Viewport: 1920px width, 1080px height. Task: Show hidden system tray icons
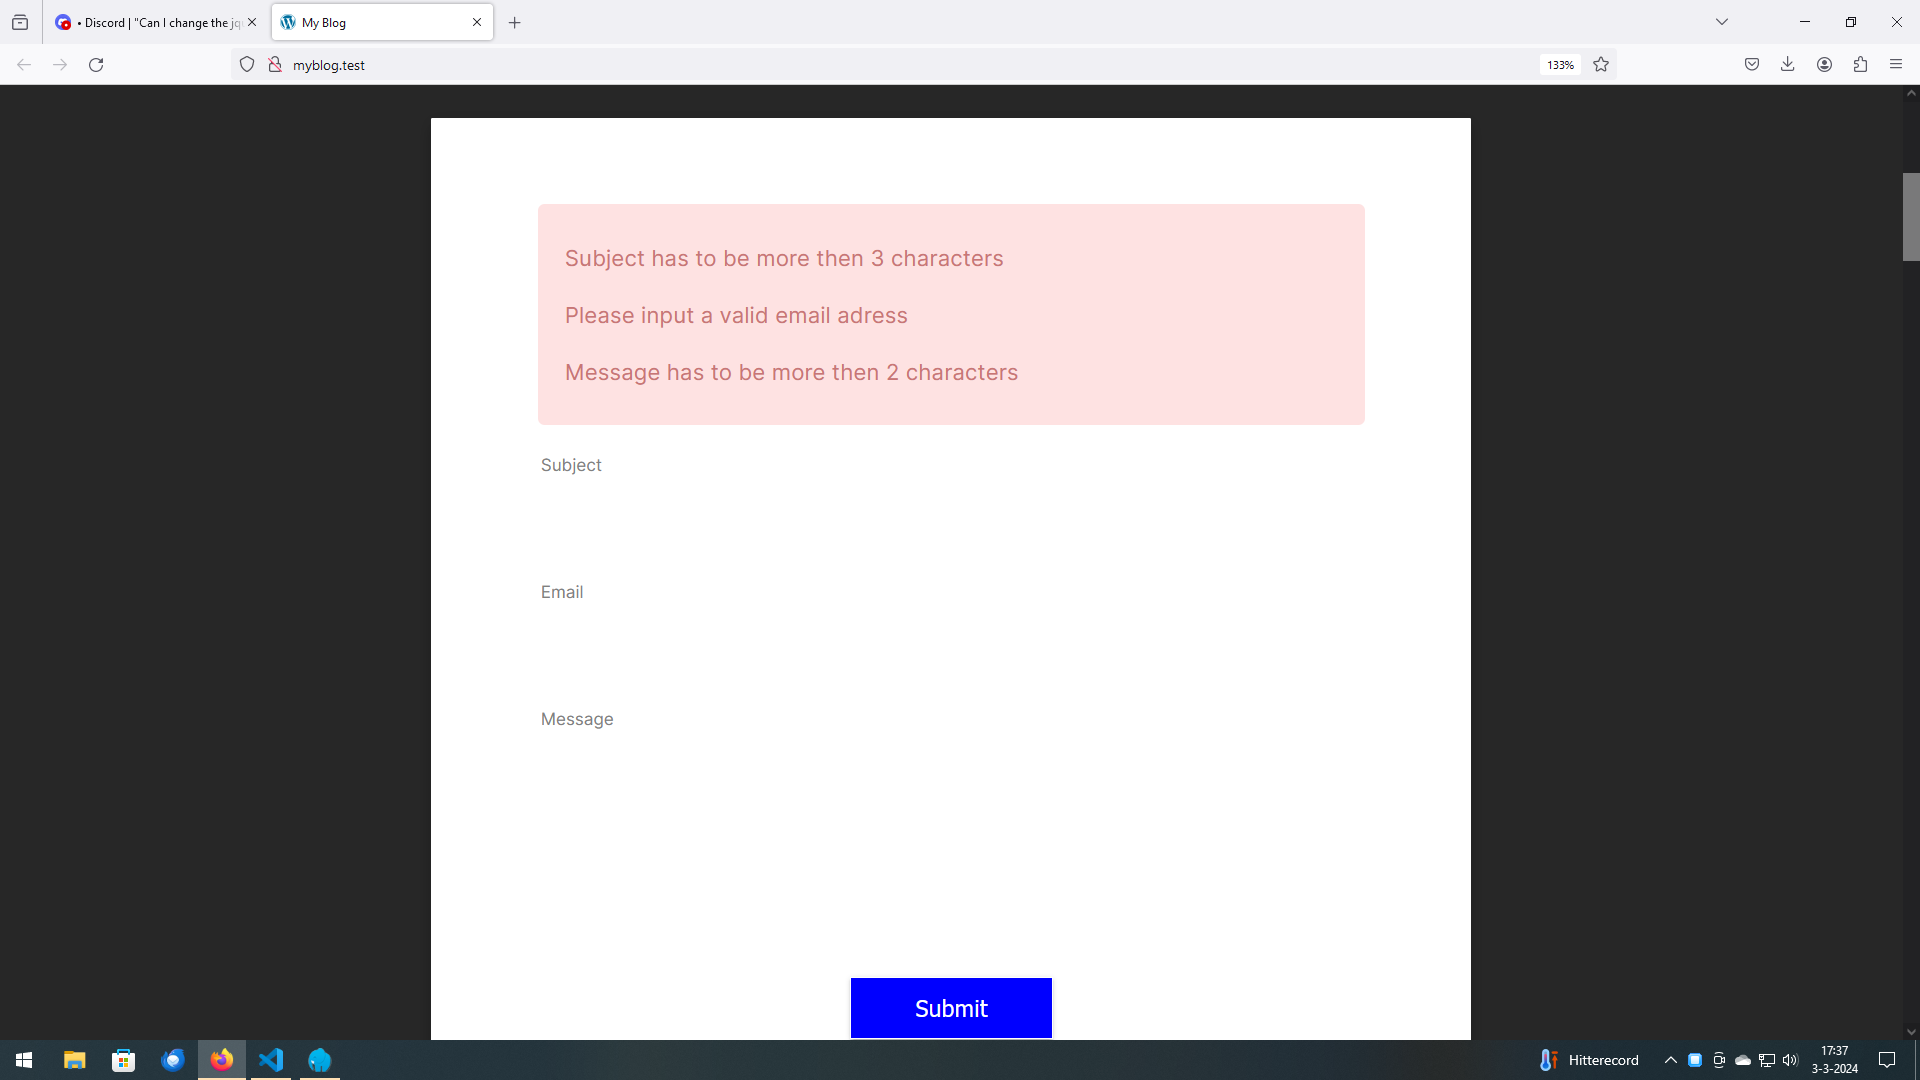pyautogui.click(x=1670, y=1060)
